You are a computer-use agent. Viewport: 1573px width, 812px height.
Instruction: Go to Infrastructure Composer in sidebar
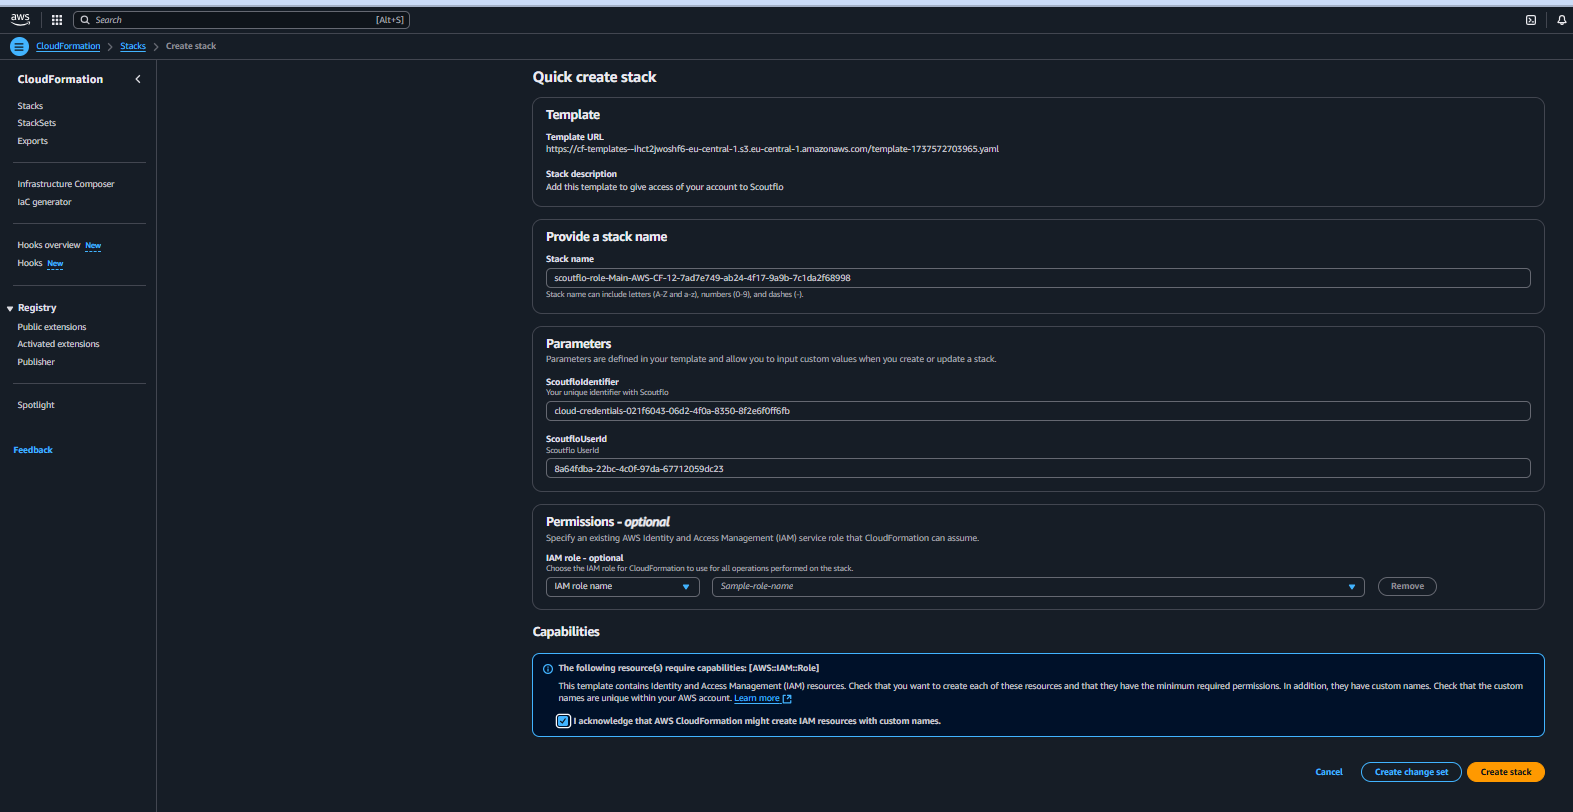tap(66, 184)
